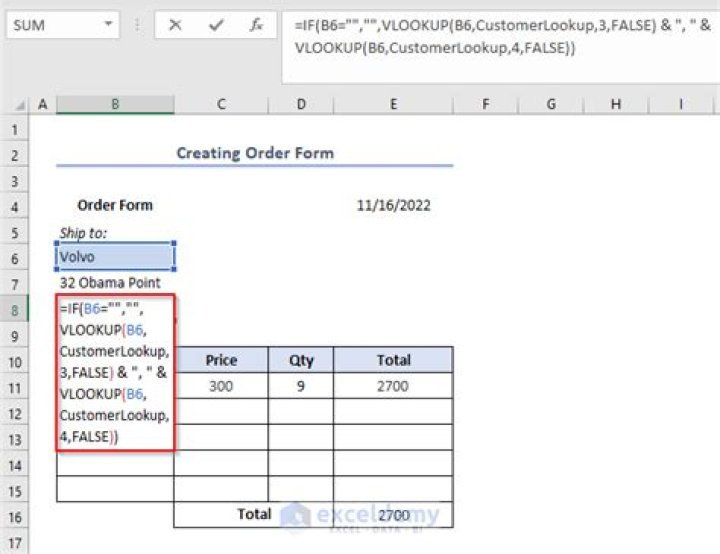Select the Price column header cell
720x554 pixels.
pos(220,360)
